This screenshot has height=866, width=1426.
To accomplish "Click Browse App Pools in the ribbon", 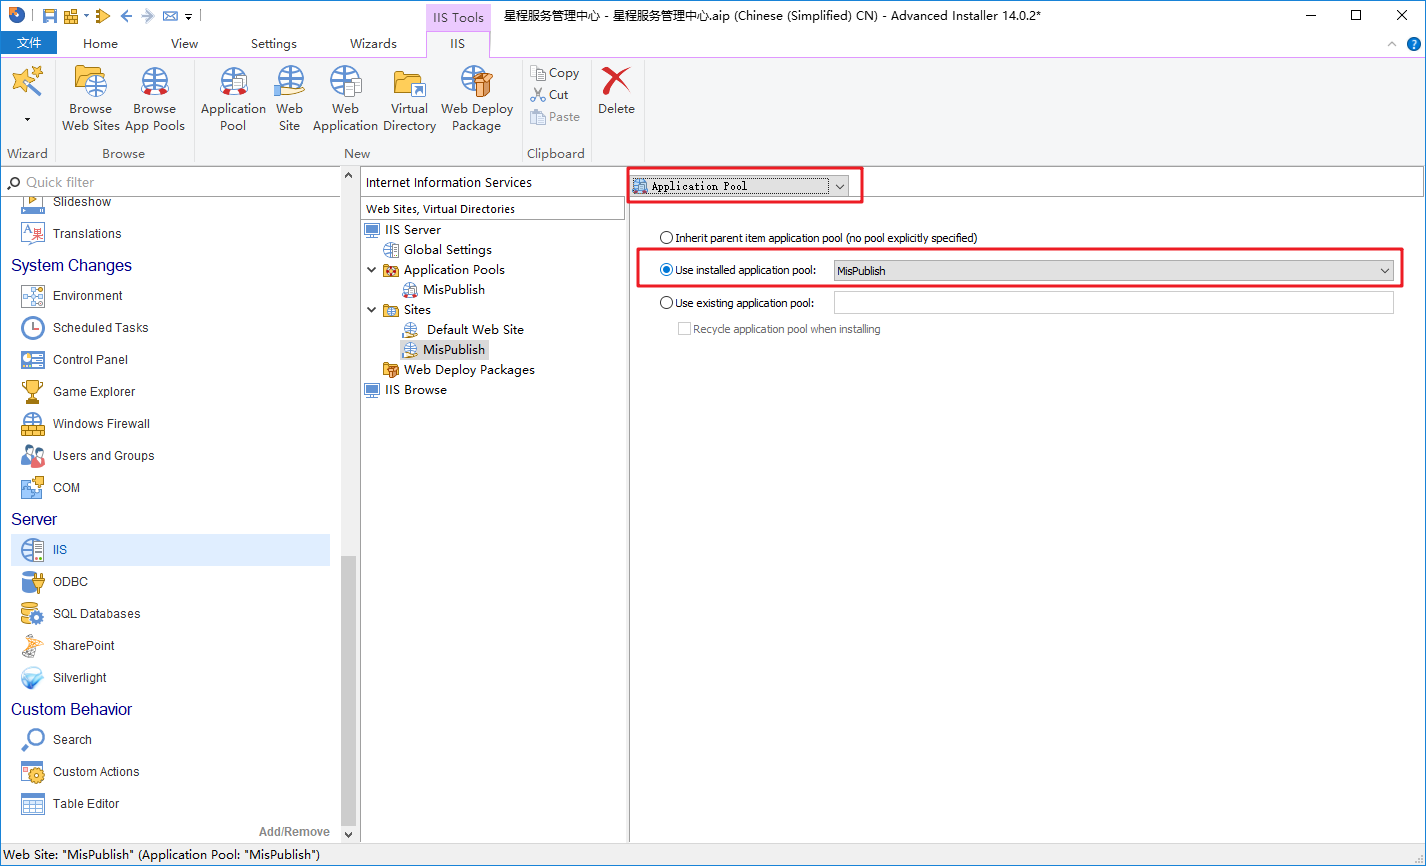I will [x=155, y=99].
